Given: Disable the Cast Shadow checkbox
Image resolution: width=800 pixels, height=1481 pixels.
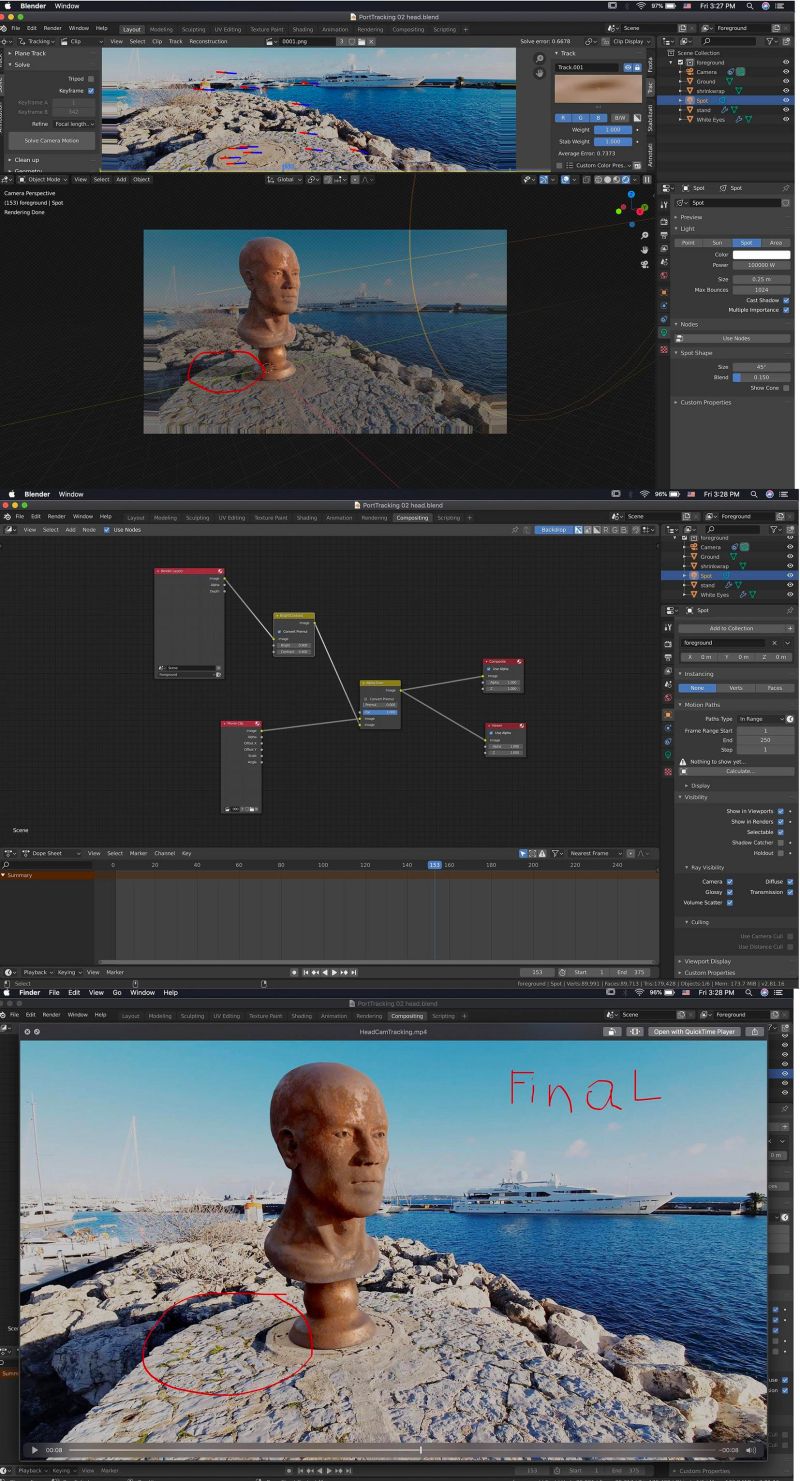Looking at the screenshot, I should coord(786,300).
